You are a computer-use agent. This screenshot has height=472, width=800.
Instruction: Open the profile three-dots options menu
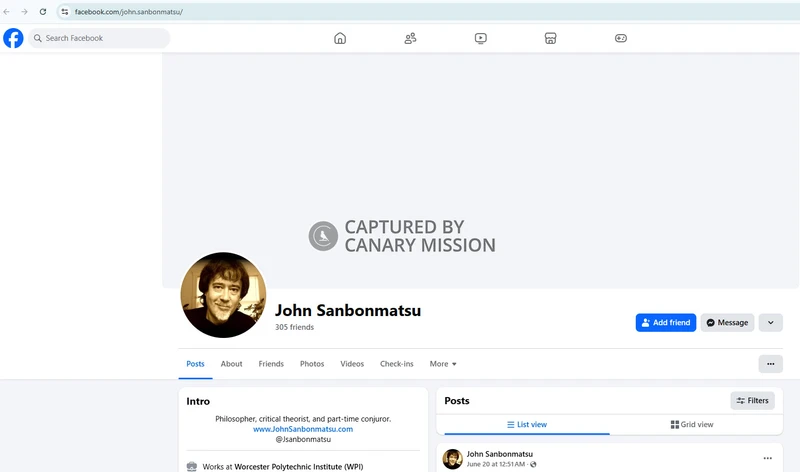770,364
